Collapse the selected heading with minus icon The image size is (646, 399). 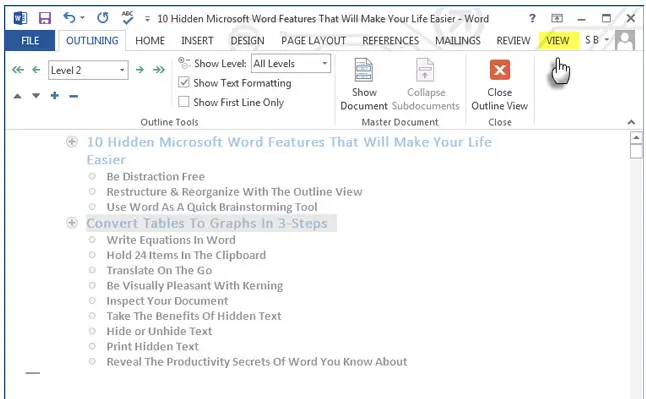[x=74, y=96]
